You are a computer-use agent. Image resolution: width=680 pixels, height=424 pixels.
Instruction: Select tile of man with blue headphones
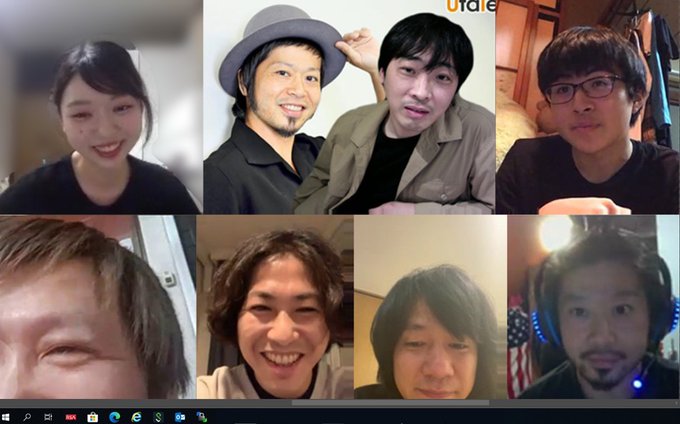pos(594,307)
